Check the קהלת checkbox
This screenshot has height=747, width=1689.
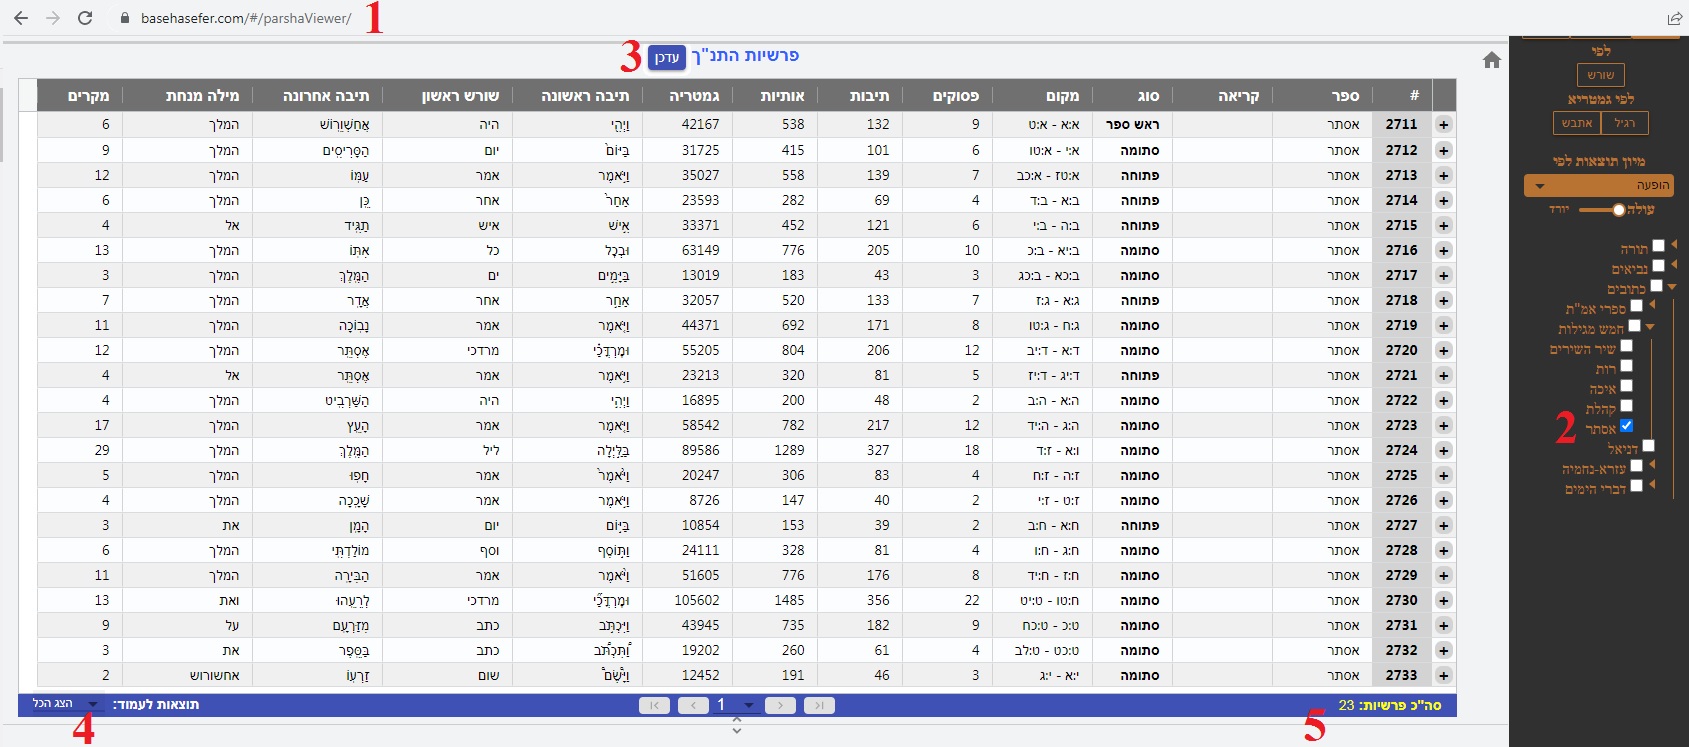pyautogui.click(x=1627, y=405)
